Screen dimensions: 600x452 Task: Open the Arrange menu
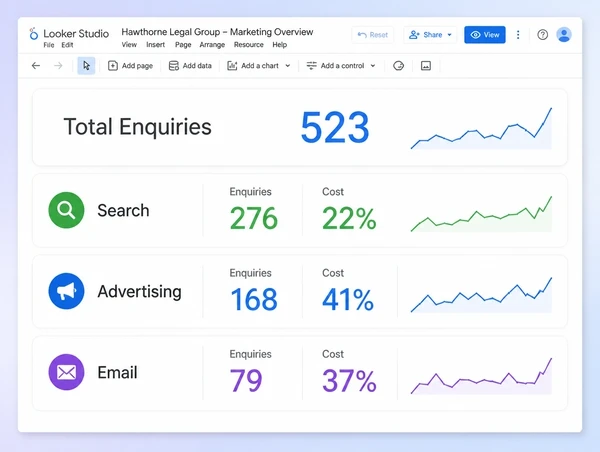pyautogui.click(x=212, y=45)
